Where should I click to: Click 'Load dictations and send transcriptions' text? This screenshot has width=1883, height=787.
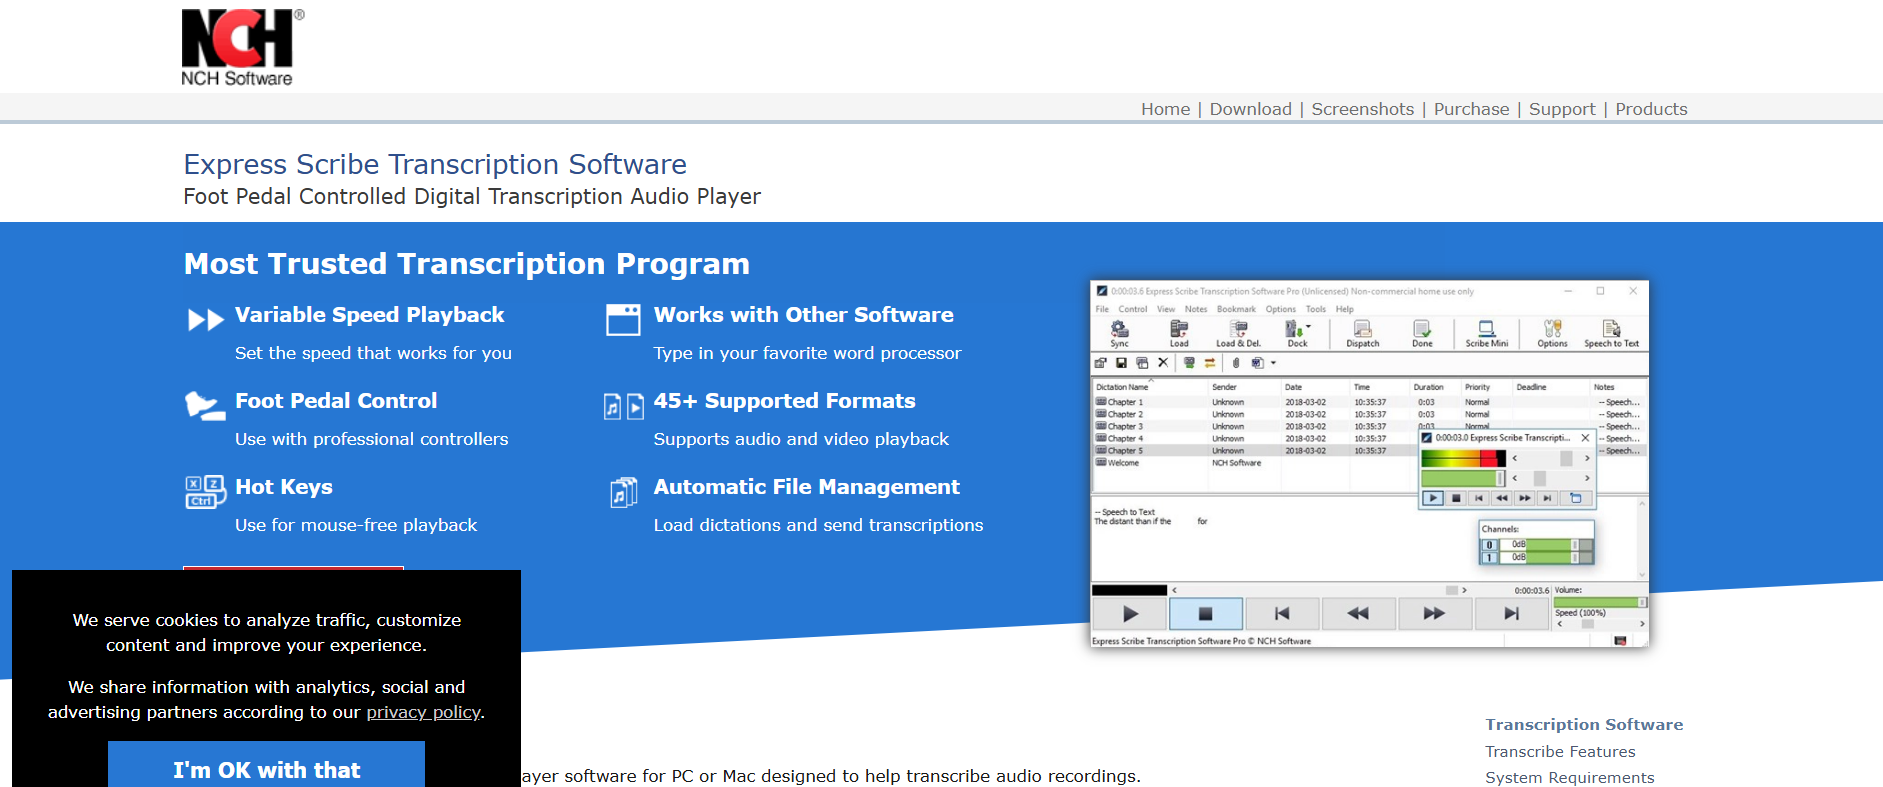(818, 525)
